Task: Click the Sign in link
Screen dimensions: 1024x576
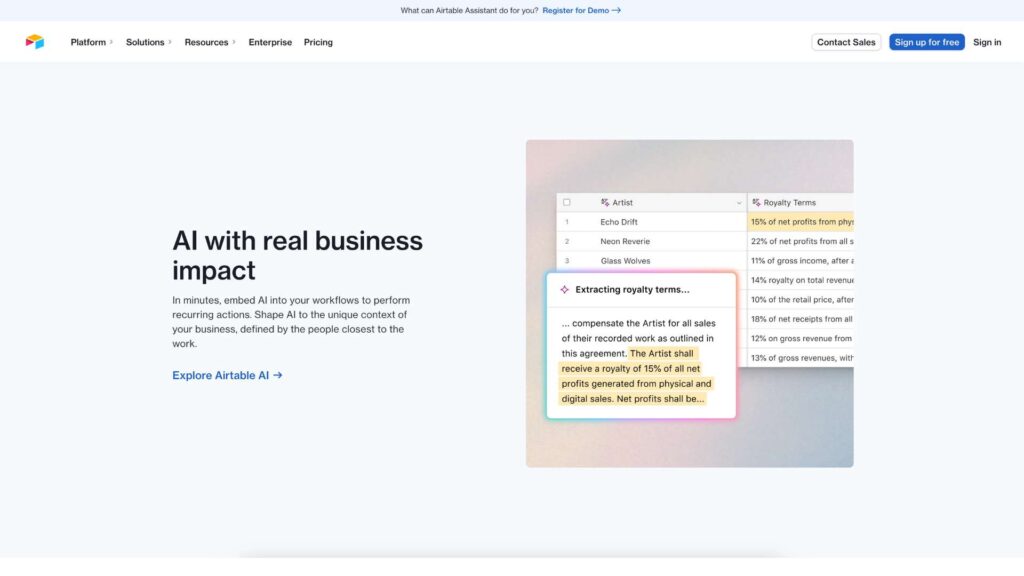Action: [x=987, y=42]
